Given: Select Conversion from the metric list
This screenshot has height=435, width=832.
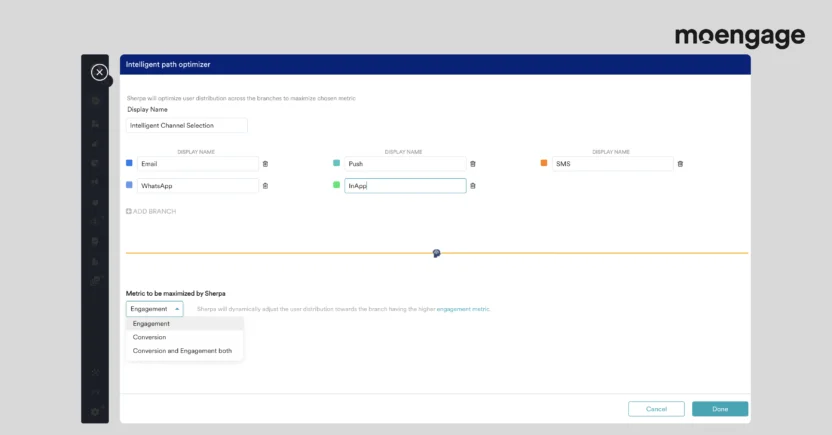Looking at the screenshot, I should point(185,337).
